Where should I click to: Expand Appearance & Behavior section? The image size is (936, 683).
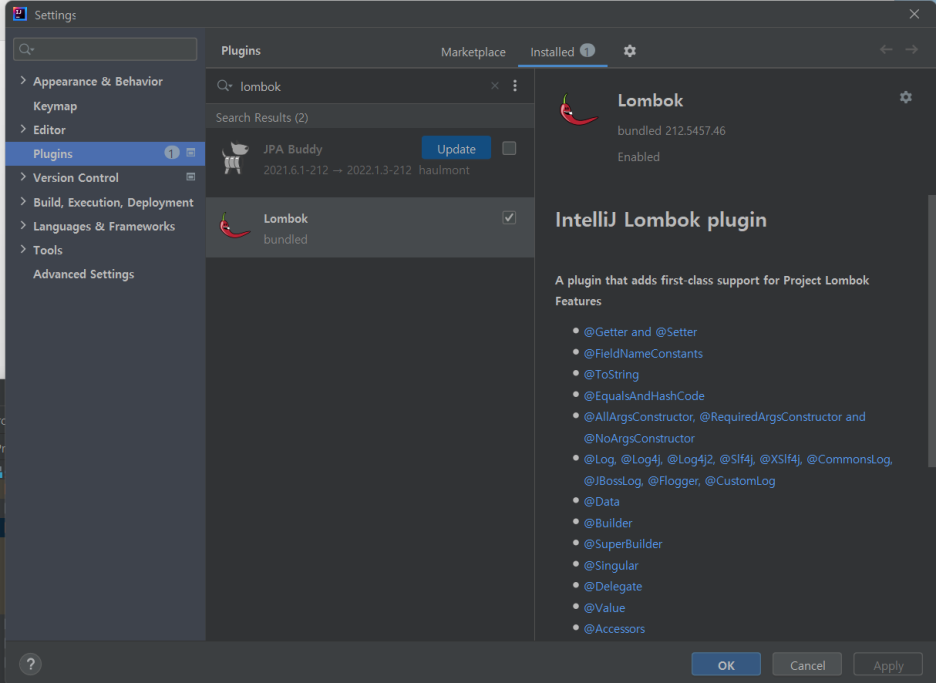tap(23, 81)
